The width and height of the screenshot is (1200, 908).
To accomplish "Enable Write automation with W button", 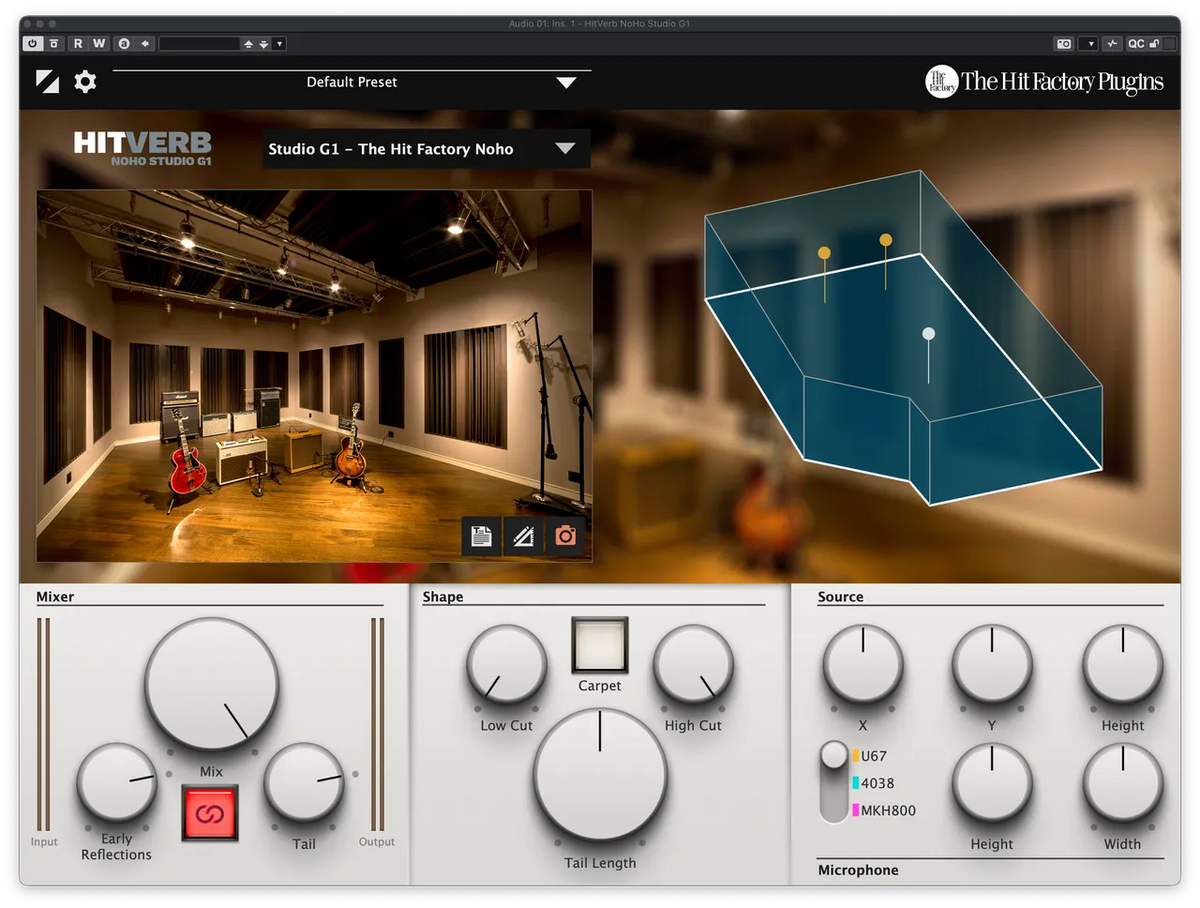I will [99, 43].
